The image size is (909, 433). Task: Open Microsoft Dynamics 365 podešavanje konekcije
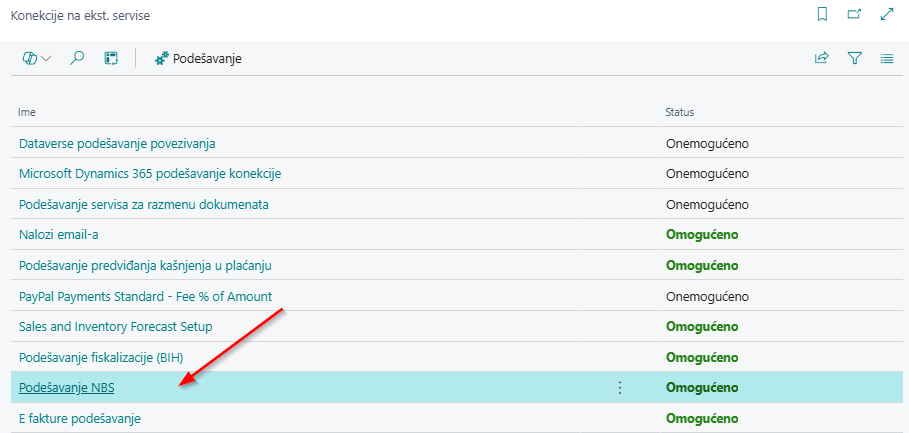click(150, 174)
